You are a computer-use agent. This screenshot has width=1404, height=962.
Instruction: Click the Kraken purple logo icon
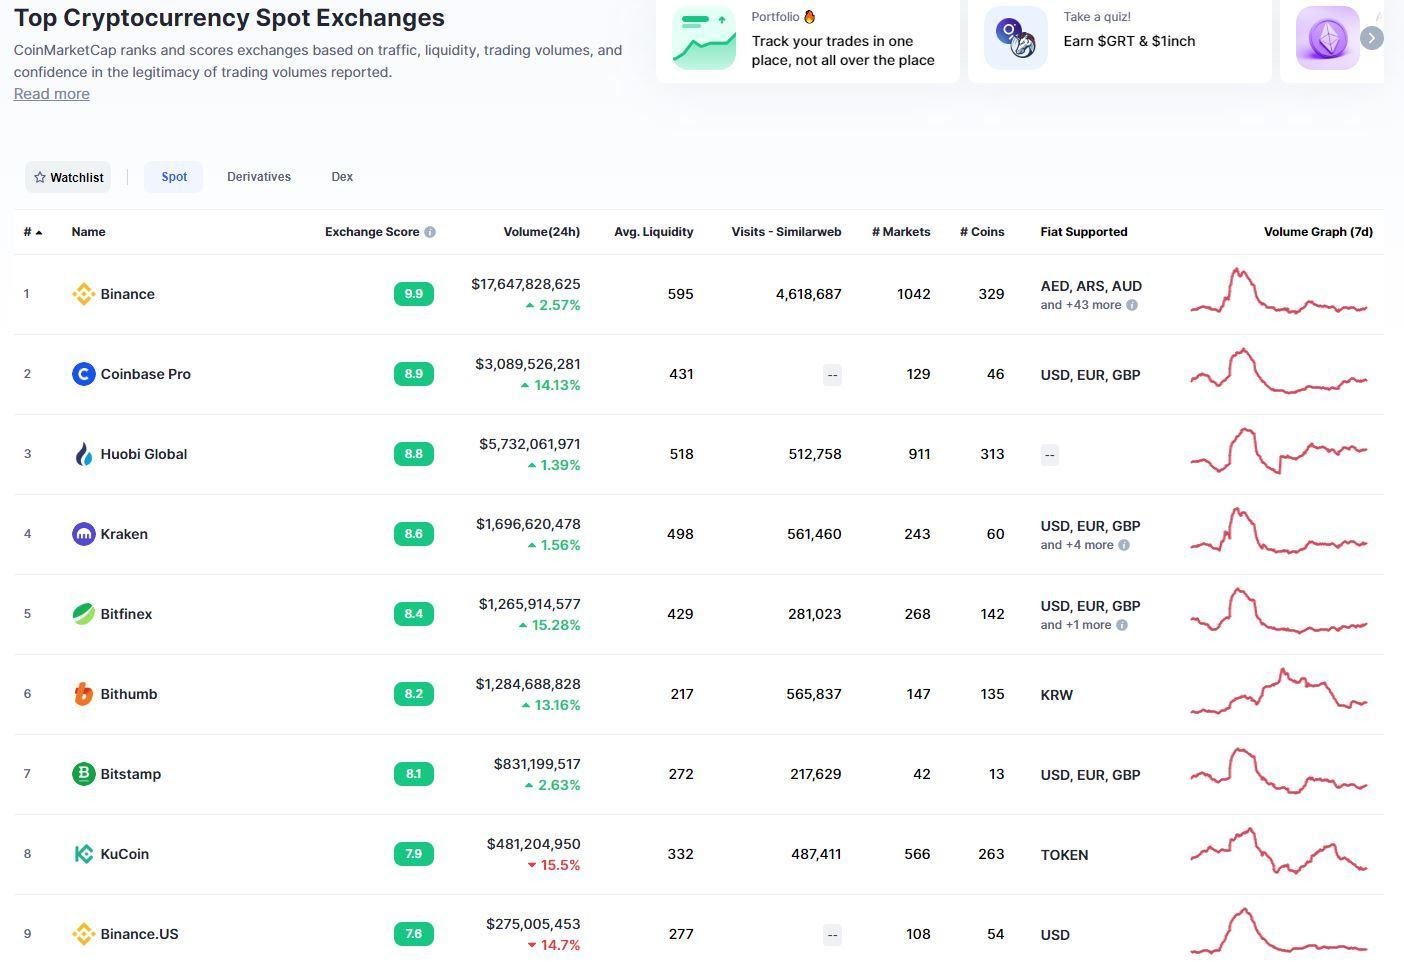[x=83, y=534]
